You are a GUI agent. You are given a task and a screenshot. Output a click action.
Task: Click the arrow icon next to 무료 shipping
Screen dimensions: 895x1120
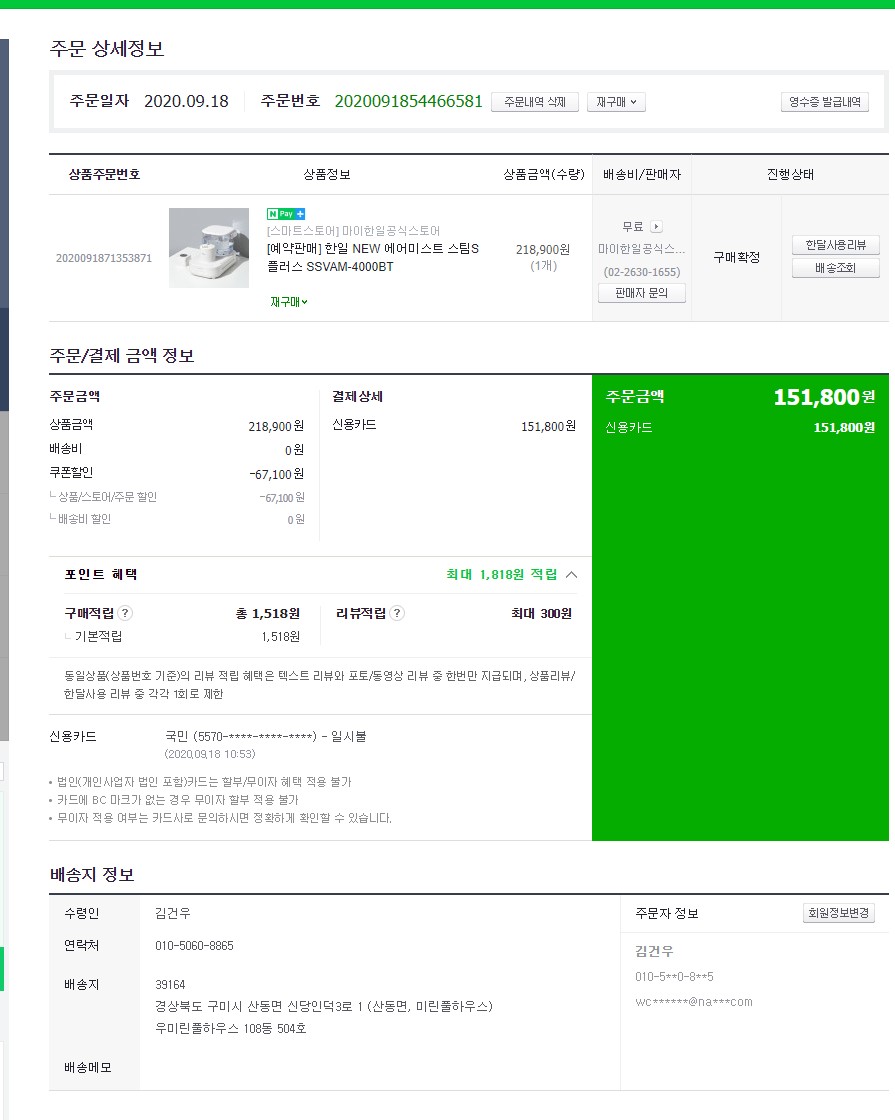656,226
